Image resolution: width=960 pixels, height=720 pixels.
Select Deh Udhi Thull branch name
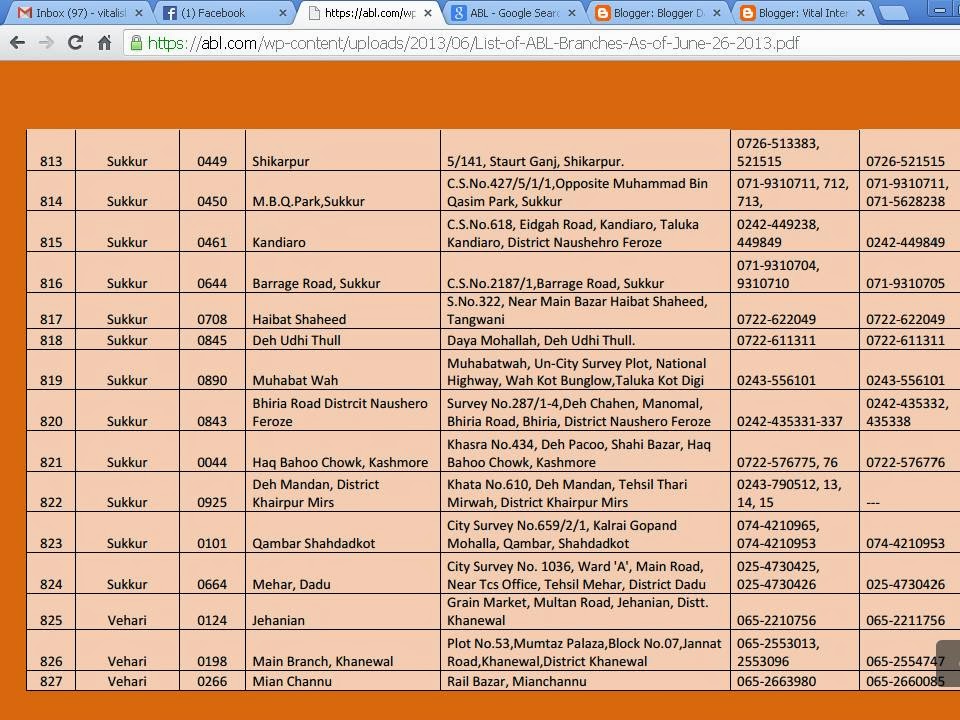[296, 340]
